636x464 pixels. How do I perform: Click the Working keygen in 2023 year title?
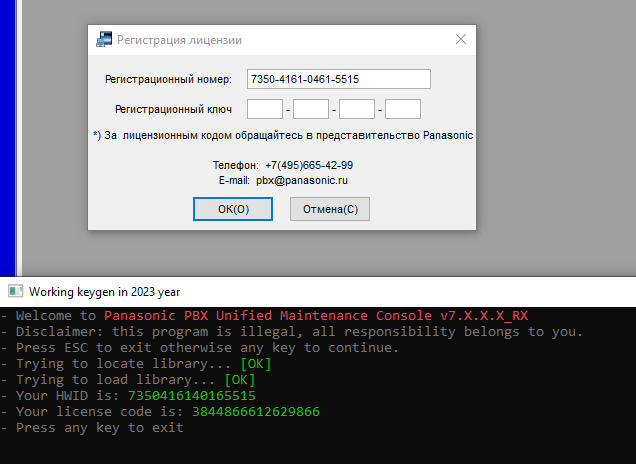104,292
